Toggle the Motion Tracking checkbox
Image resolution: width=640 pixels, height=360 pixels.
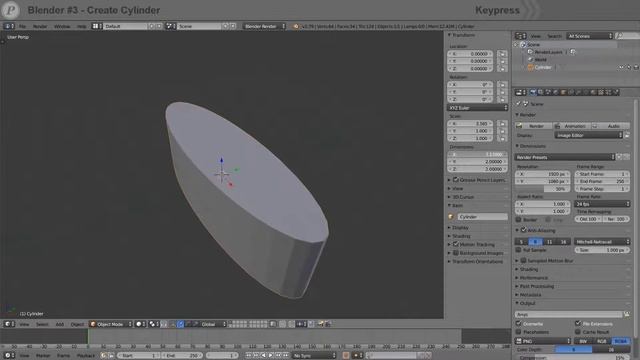pos(456,244)
